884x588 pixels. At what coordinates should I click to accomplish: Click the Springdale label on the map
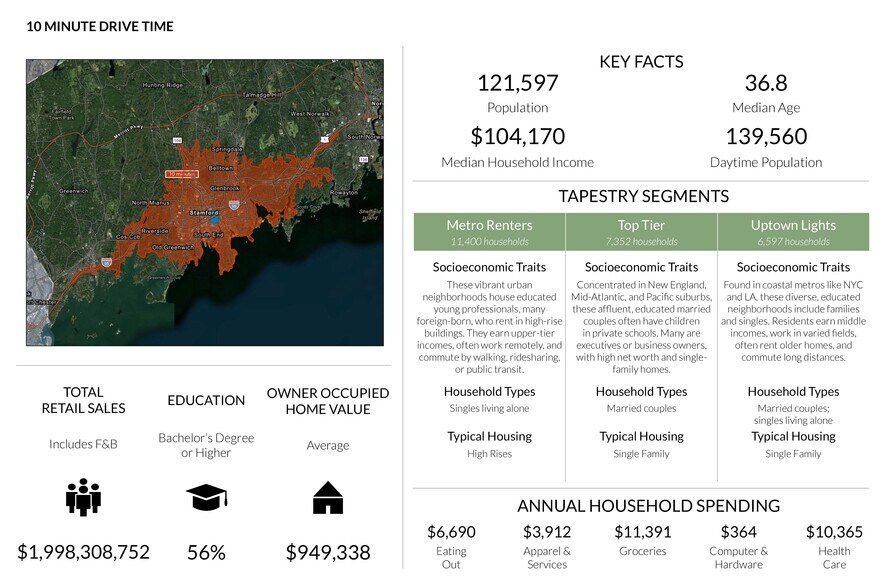(227, 149)
